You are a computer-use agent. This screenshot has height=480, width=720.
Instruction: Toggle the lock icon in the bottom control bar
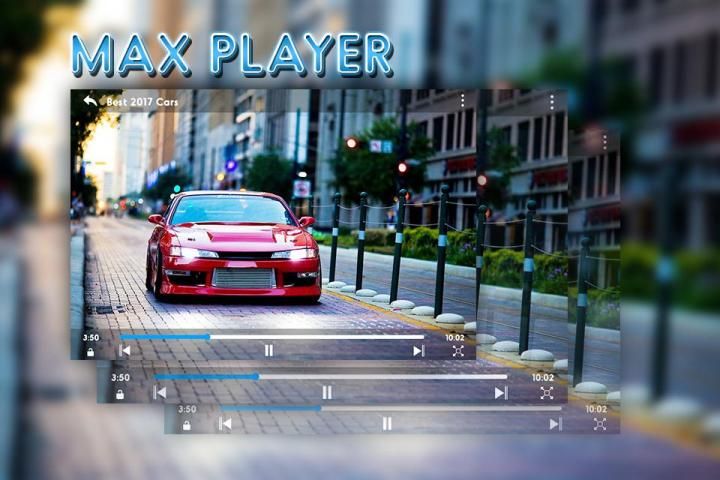coord(186,425)
